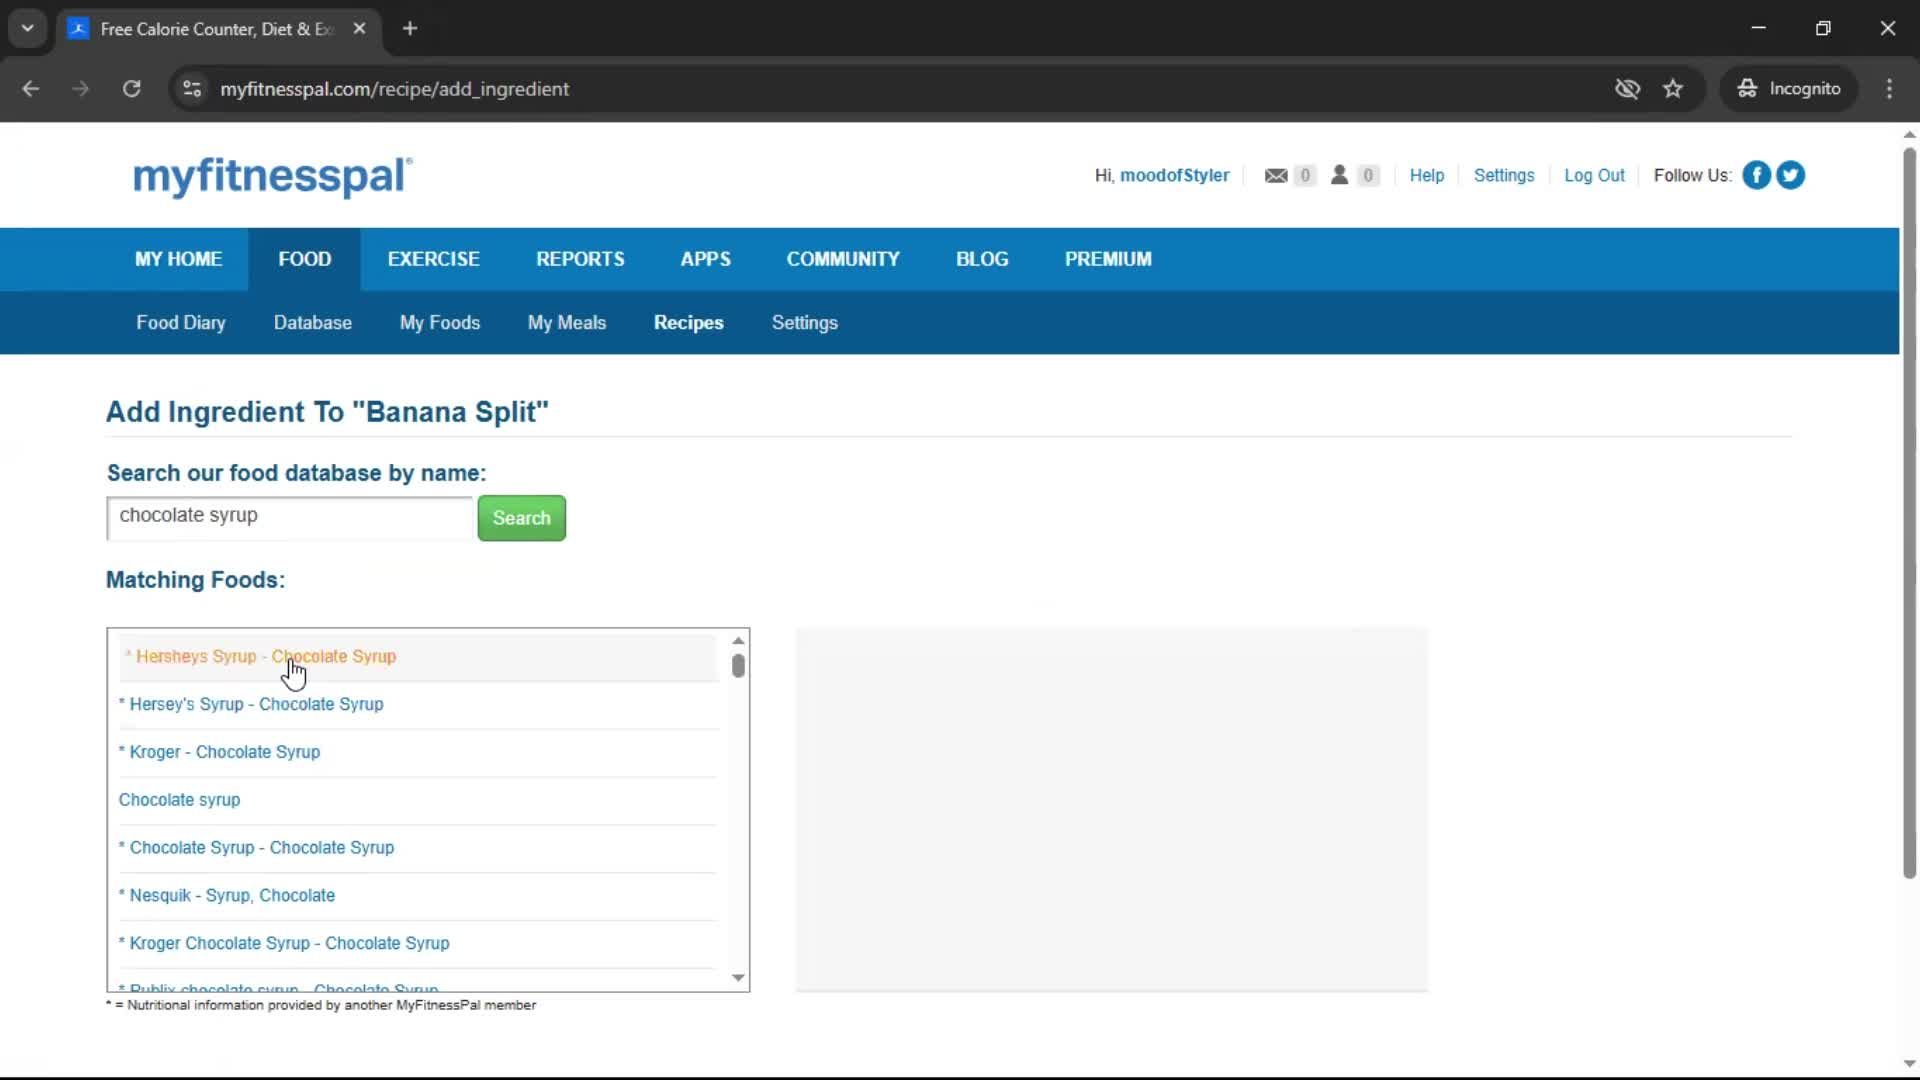Open the REPORTS navigation tab
The width and height of the screenshot is (1920, 1080).
click(x=580, y=259)
